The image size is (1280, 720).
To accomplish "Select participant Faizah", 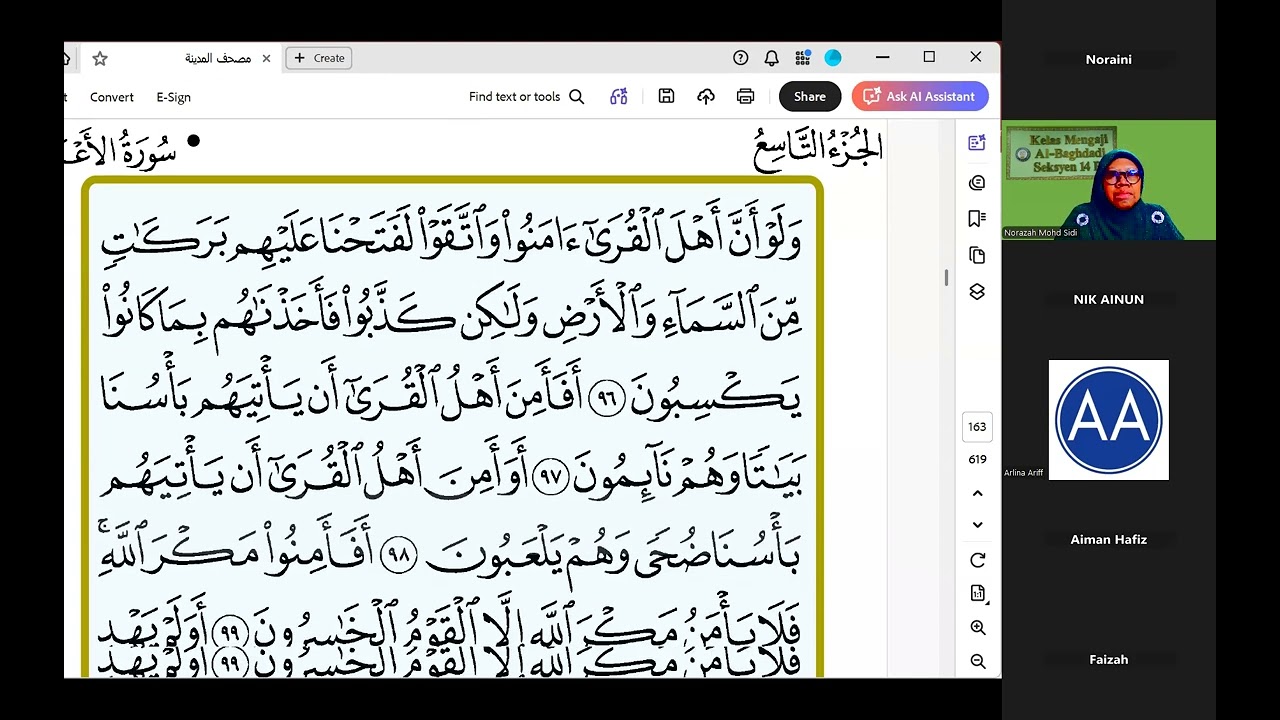I will pyautogui.click(x=1108, y=659).
